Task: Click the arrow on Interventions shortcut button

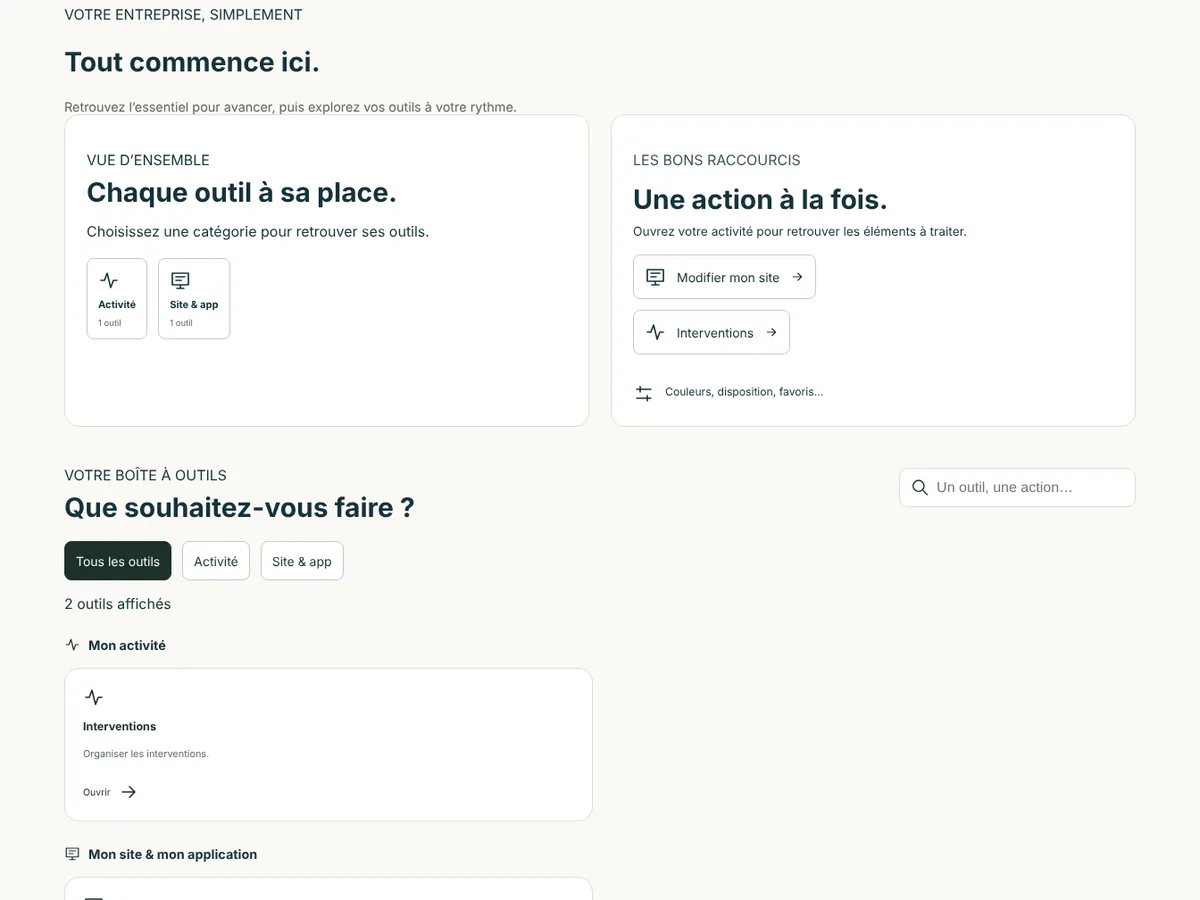Action: (x=771, y=332)
